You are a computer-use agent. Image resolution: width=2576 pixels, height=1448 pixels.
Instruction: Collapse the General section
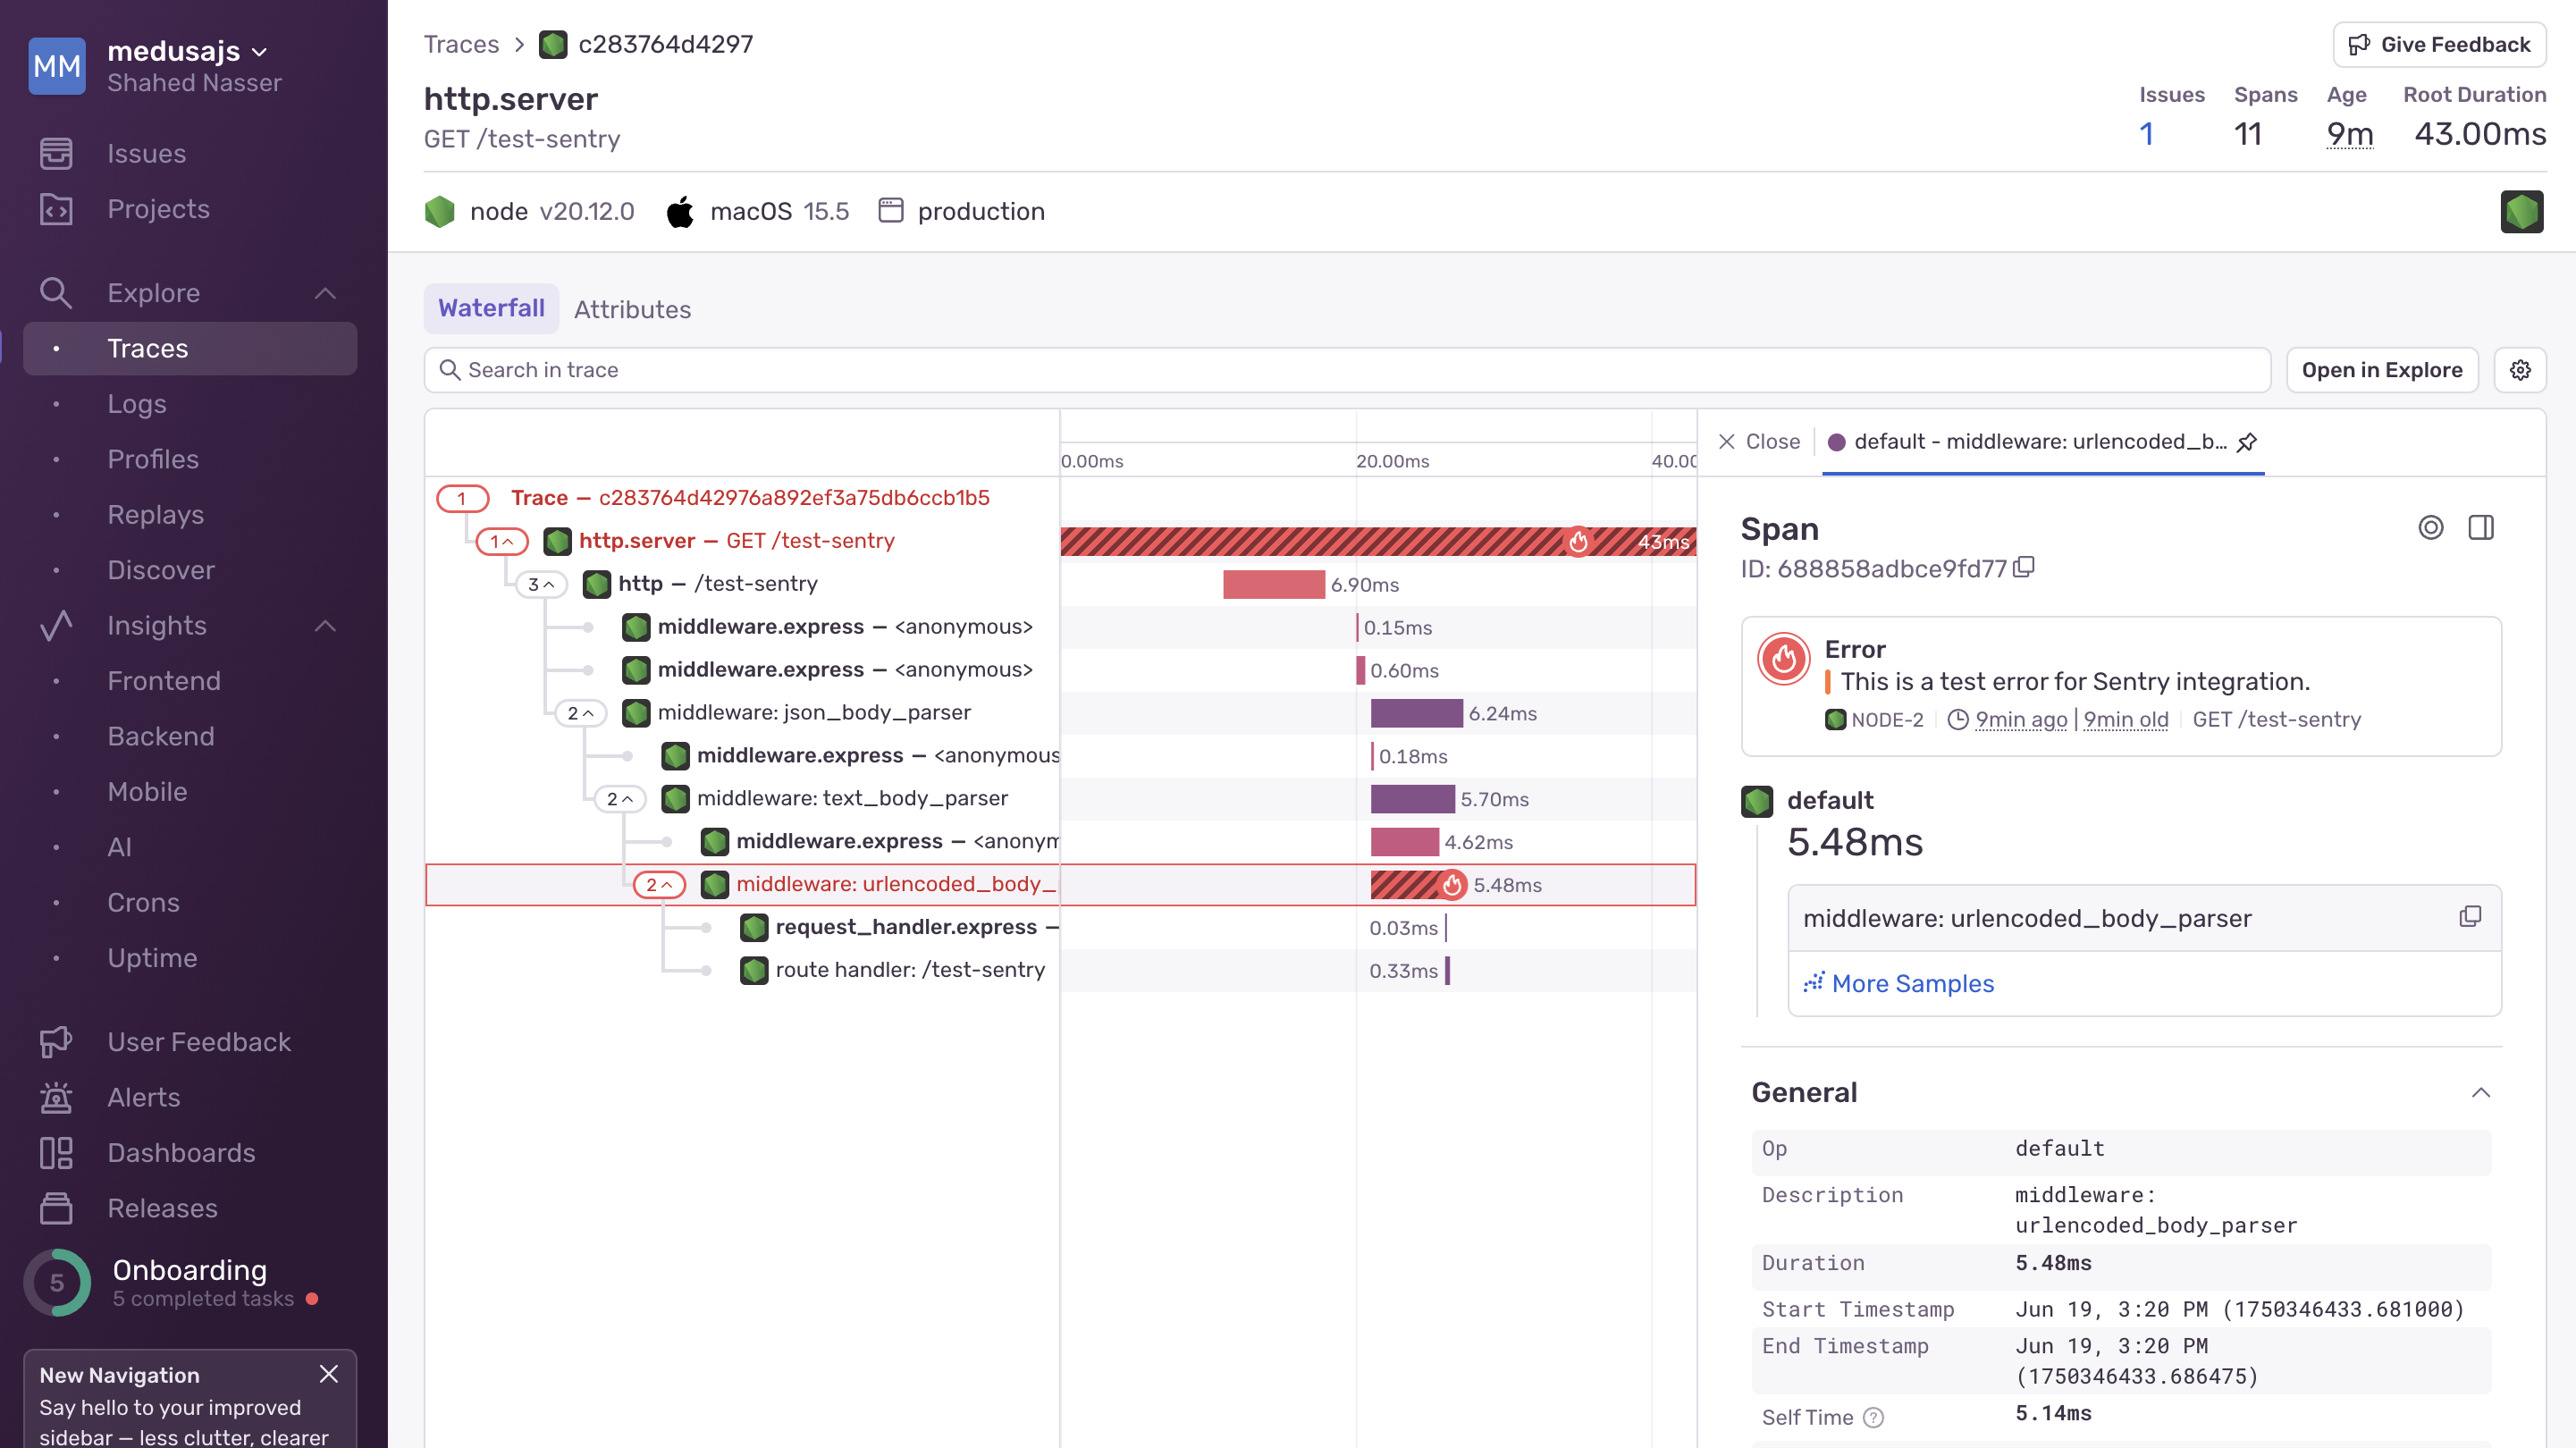coord(2480,1092)
